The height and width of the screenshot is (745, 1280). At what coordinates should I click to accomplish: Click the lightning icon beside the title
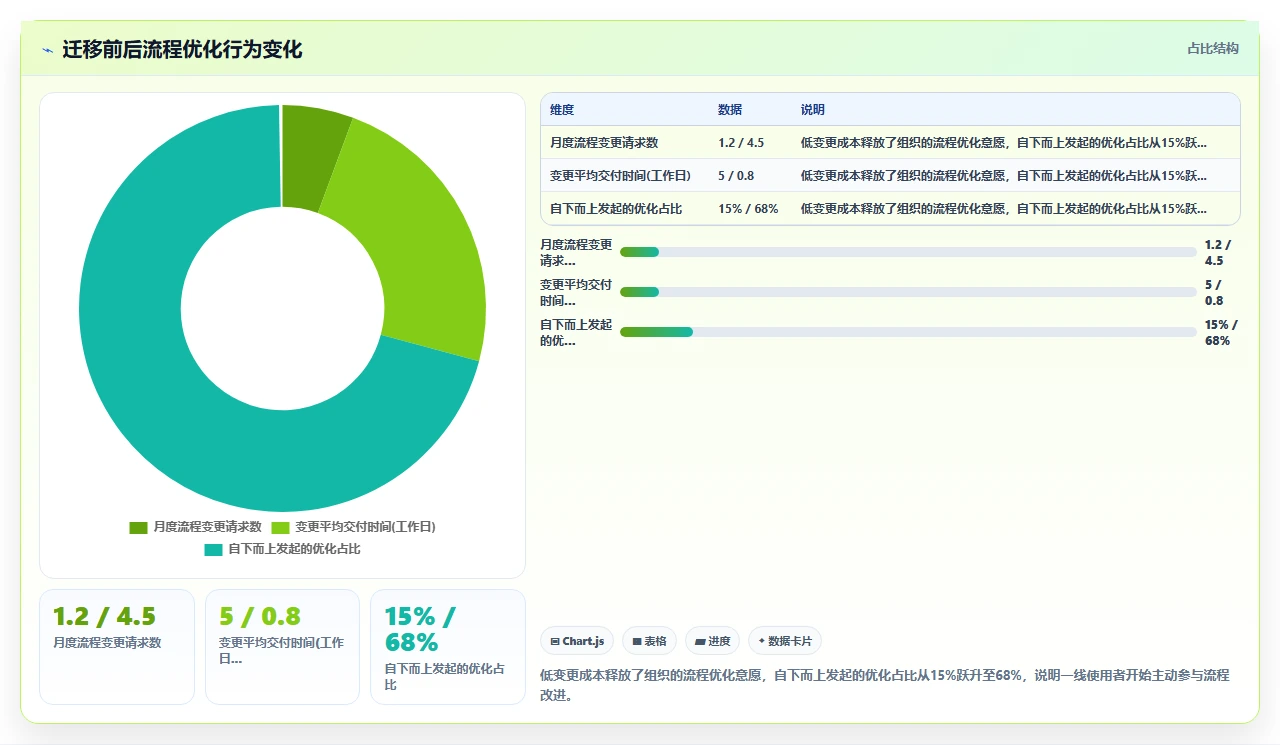[48, 50]
